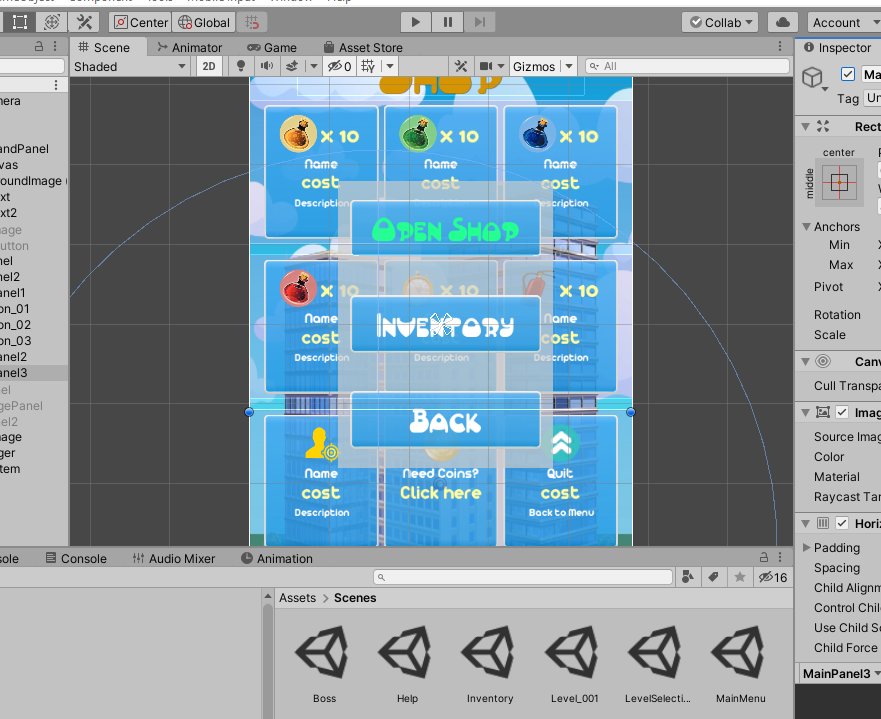This screenshot has width=881, height=719.
Task: Open the Shaded draw mode dropdown
Action: [129, 66]
